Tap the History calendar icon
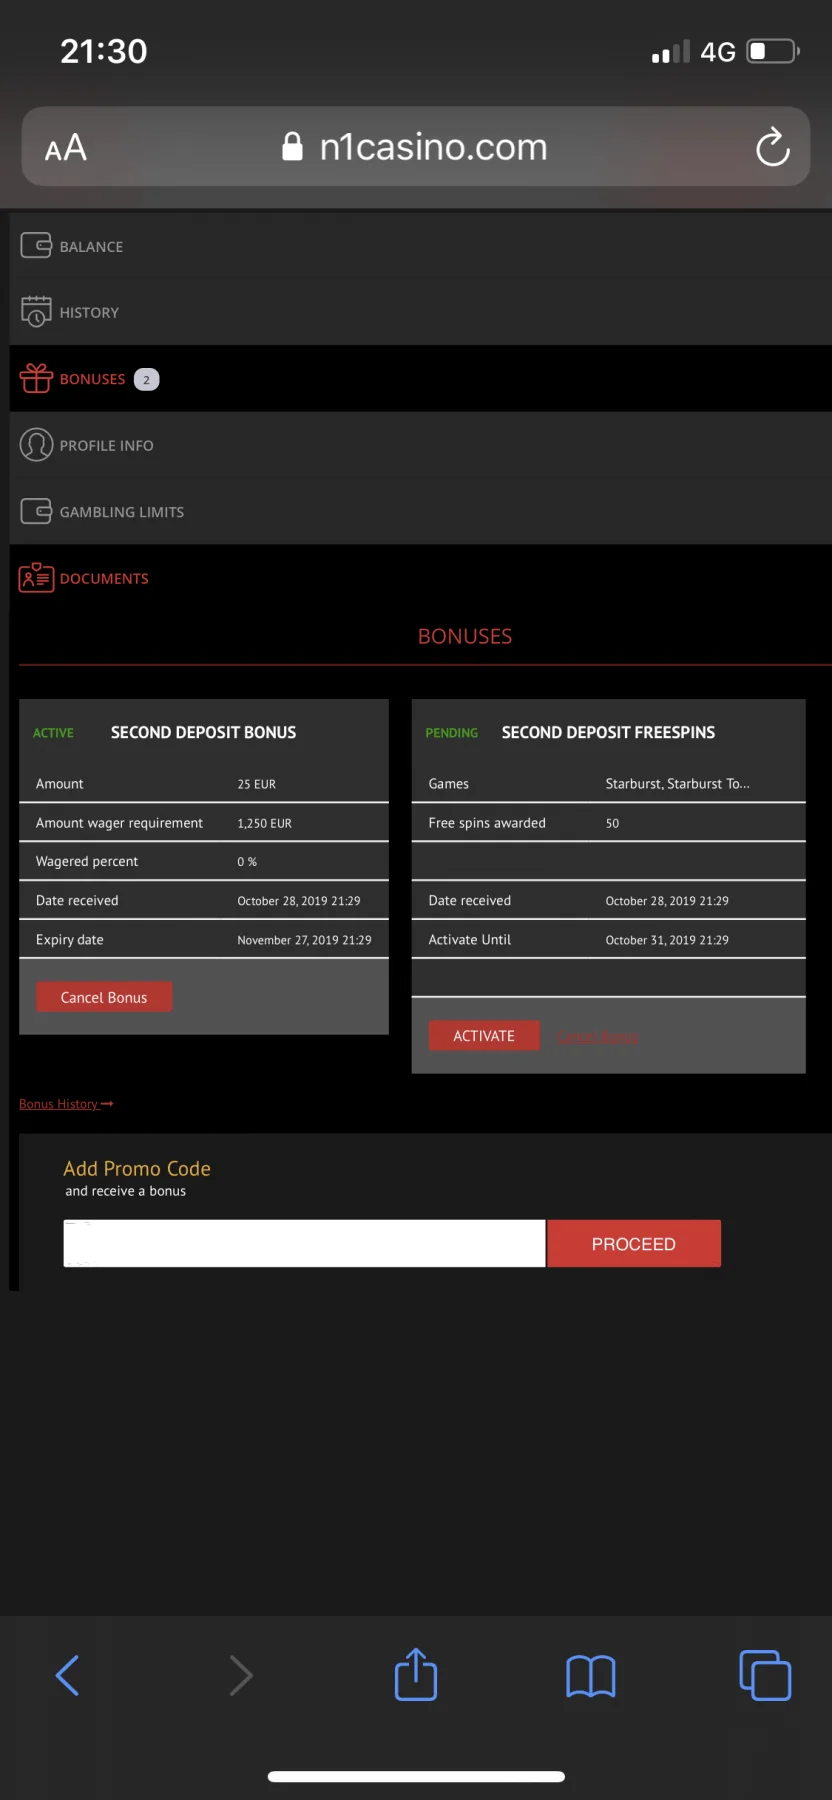Image resolution: width=832 pixels, height=1800 pixels. [36, 311]
